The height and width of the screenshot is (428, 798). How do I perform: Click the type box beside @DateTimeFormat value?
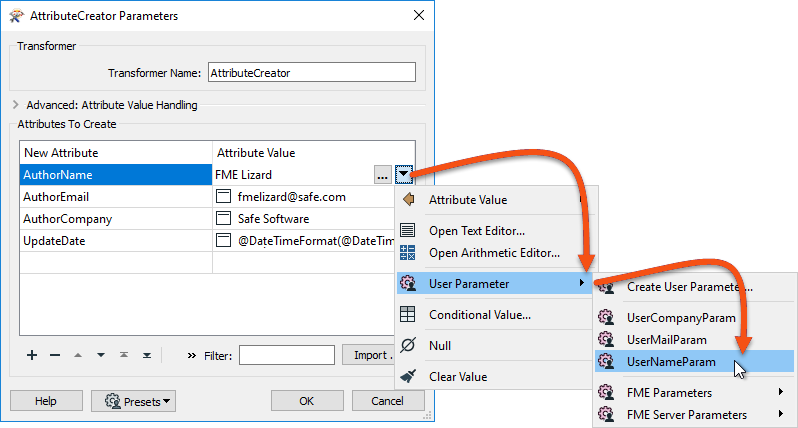pyautogui.click(x=223, y=240)
